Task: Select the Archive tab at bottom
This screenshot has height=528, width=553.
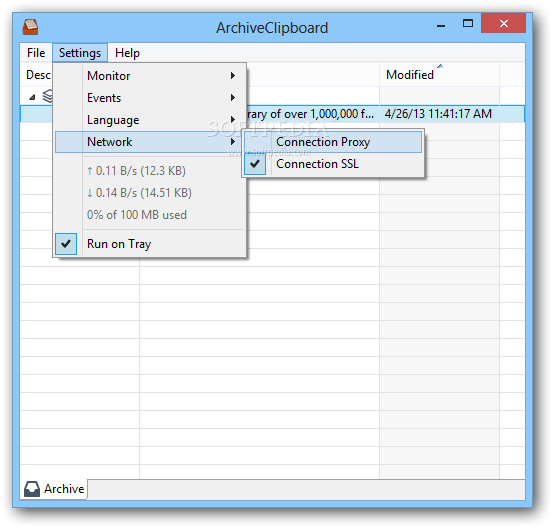Action: click(54, 489)
